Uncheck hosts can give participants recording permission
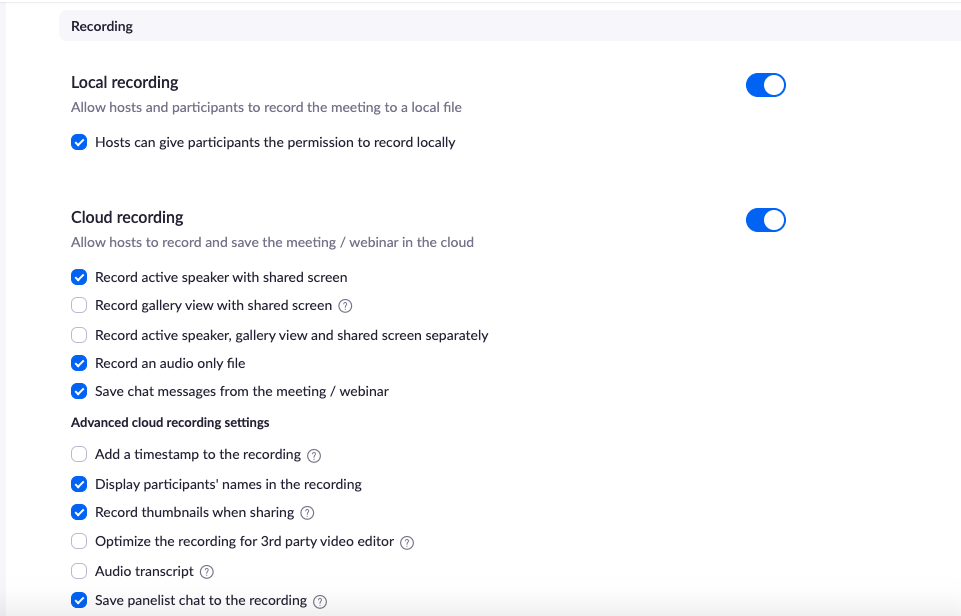The height and width of the screenshot is (616, 961). coord(79,142)
